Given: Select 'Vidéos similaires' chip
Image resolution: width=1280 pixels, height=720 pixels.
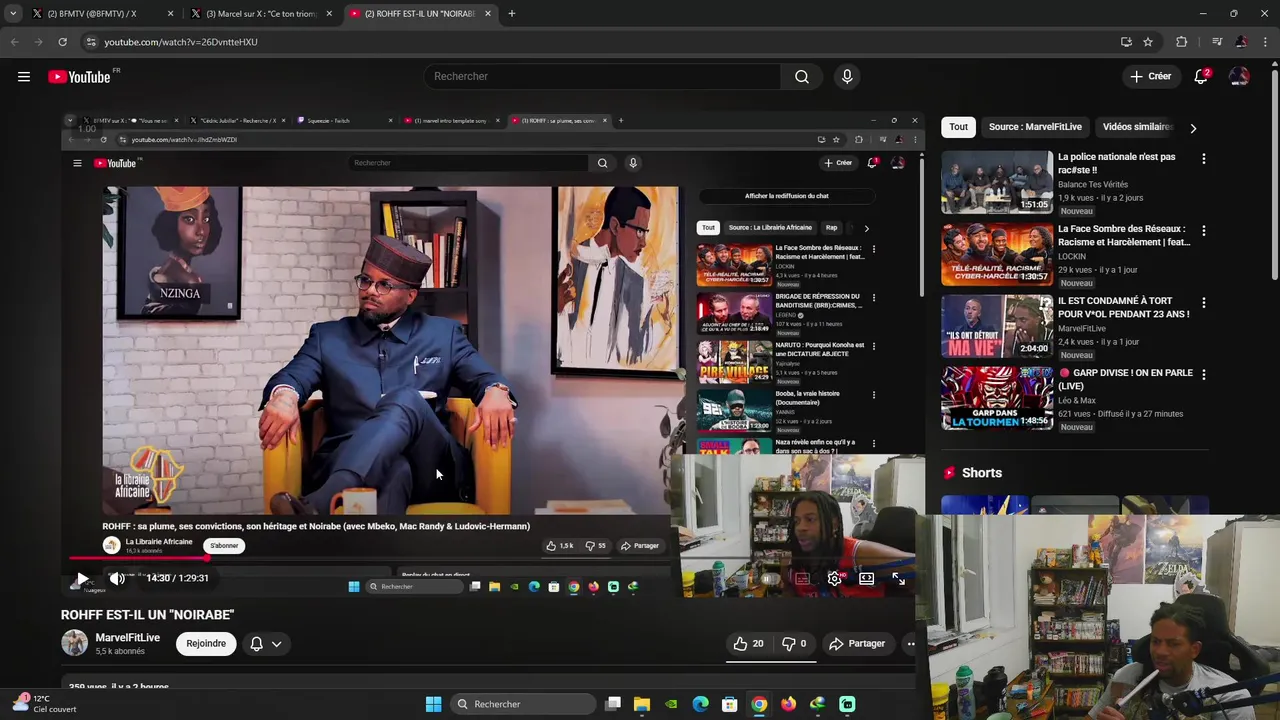Looking at the screenshot, I should coord(1138,127).
